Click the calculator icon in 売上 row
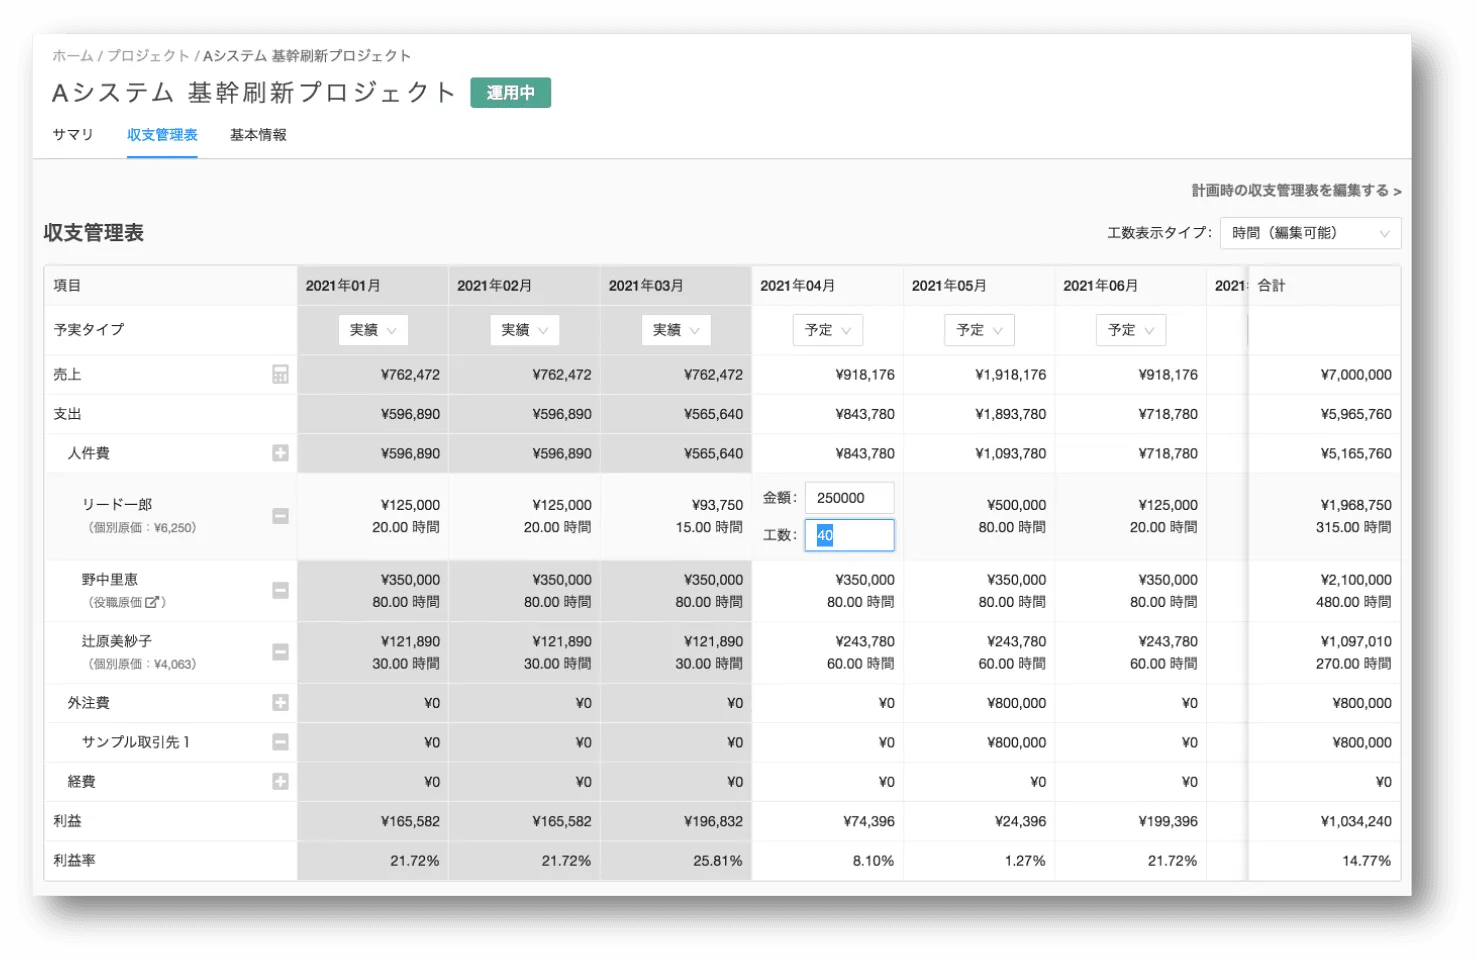 [x=280, y=375]
